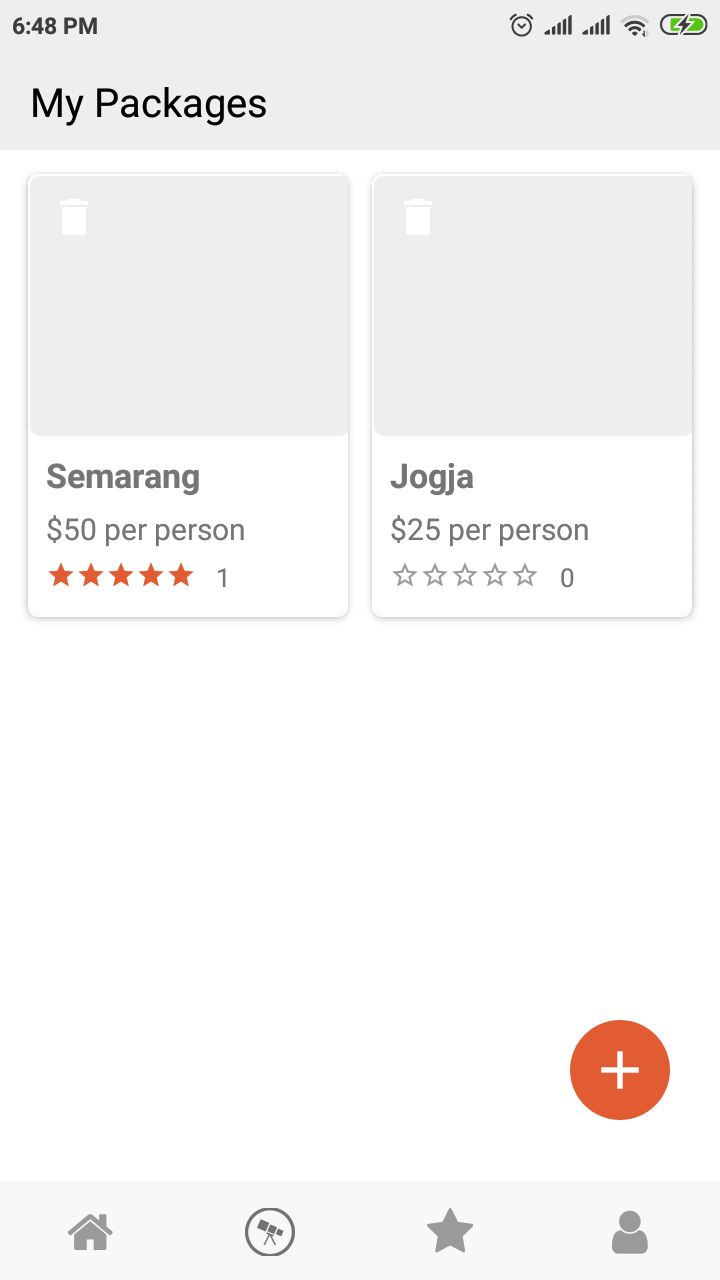Tap Jogja's empty star rating
This screenshot has height=1280, width=720.
pyautogui.click(x=465, y=577)
